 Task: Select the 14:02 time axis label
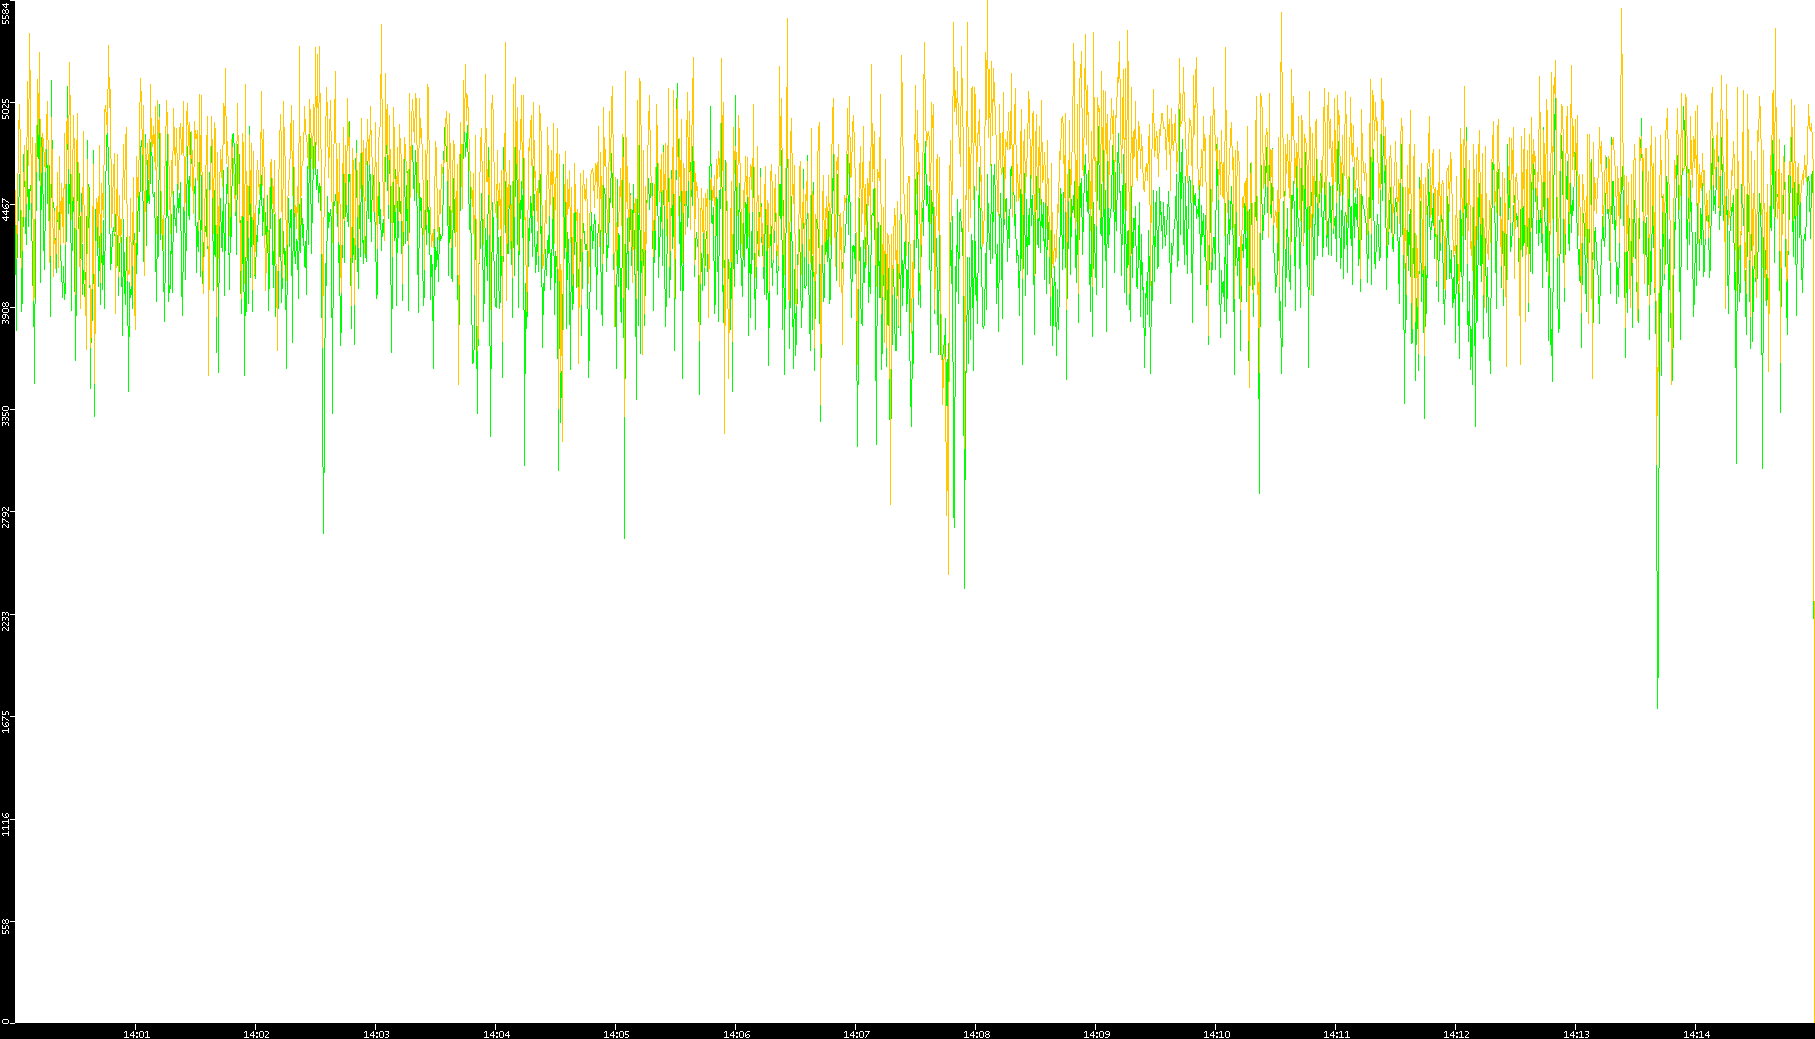click(256, 1034)
